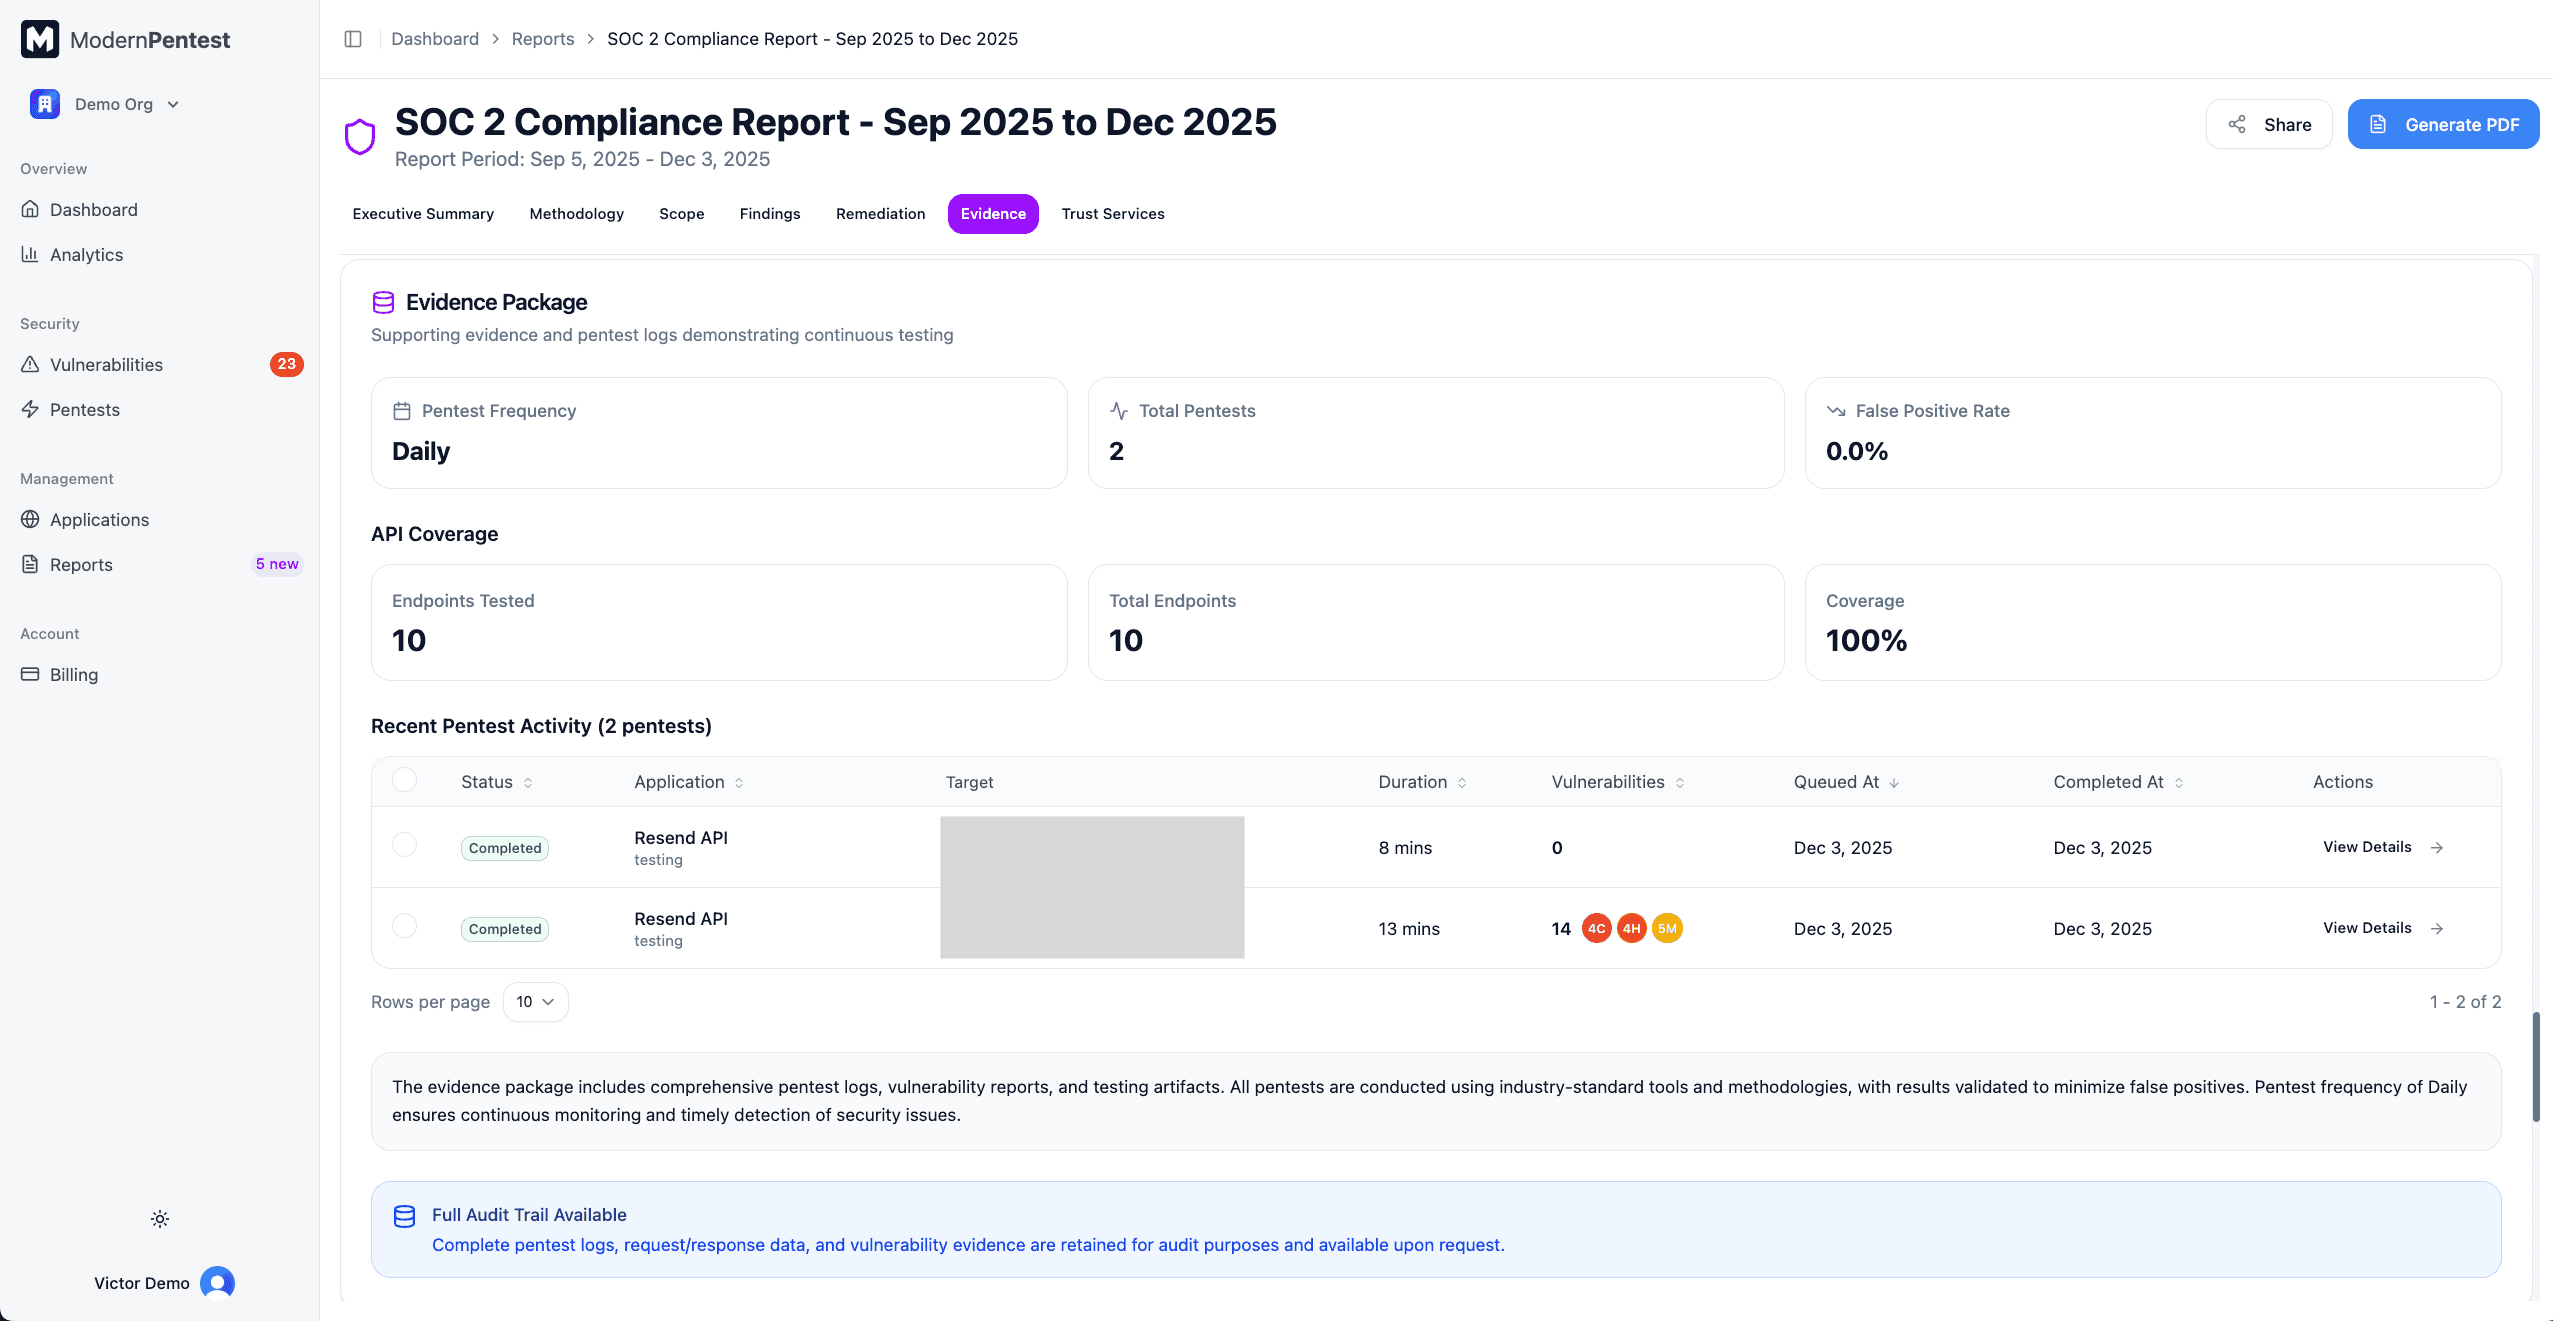Click the Pentests lightning bolt icon
Viewport: 2553px width, 1321px height.
pyautogui.click(x=30, y=409)
